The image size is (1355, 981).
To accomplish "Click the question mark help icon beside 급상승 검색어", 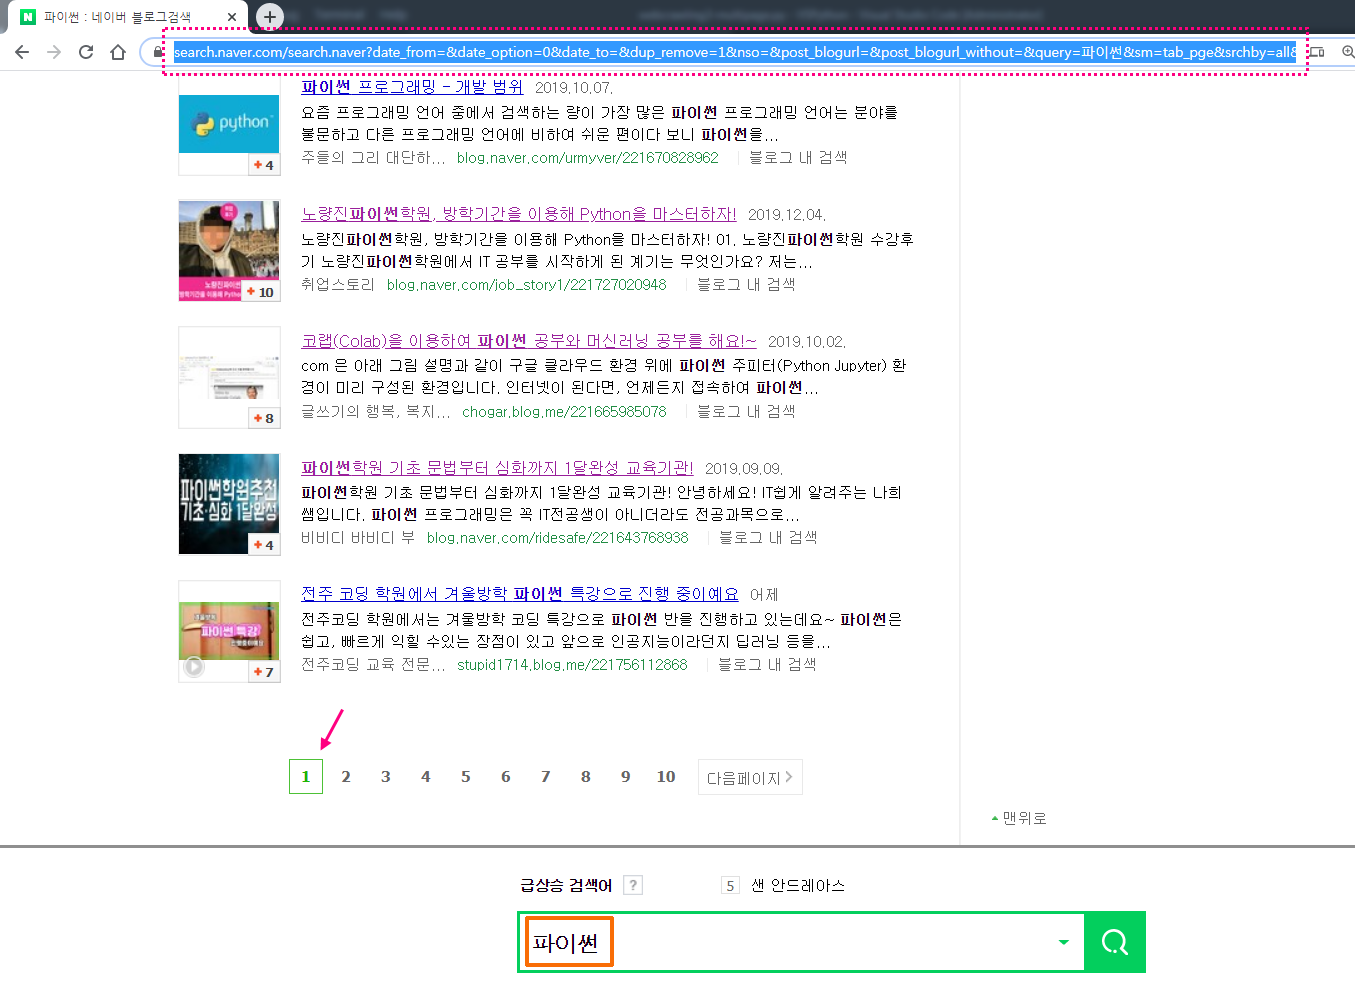I will click(x=632, y=885).
